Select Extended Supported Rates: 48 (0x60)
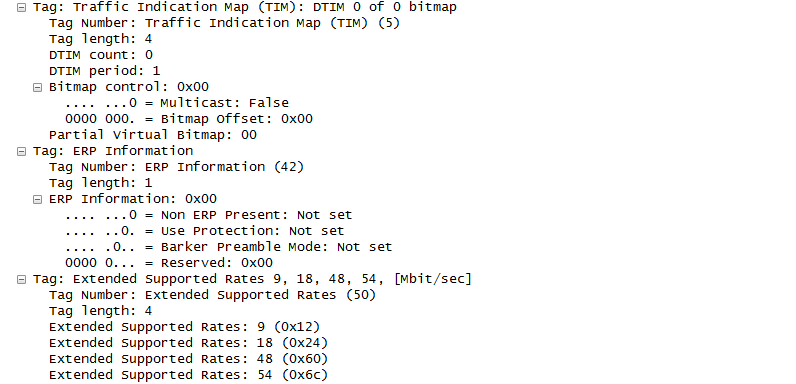This screenshot has width=796, height=384. click(188, 359)
